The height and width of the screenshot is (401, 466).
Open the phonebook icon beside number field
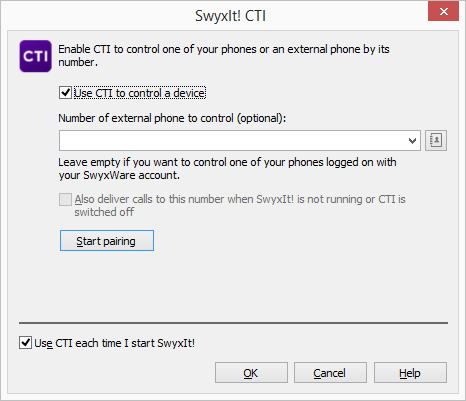[x=436, y=140]
